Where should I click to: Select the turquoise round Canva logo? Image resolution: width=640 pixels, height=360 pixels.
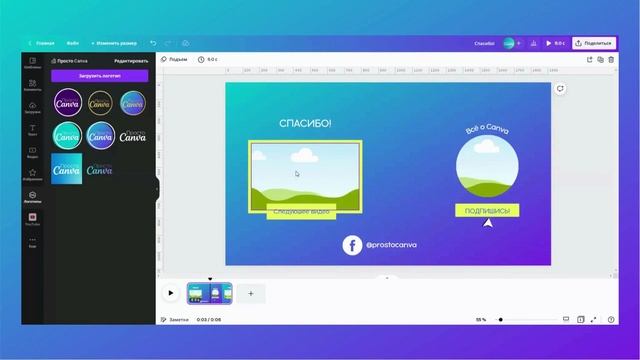[x=67, y=136]
